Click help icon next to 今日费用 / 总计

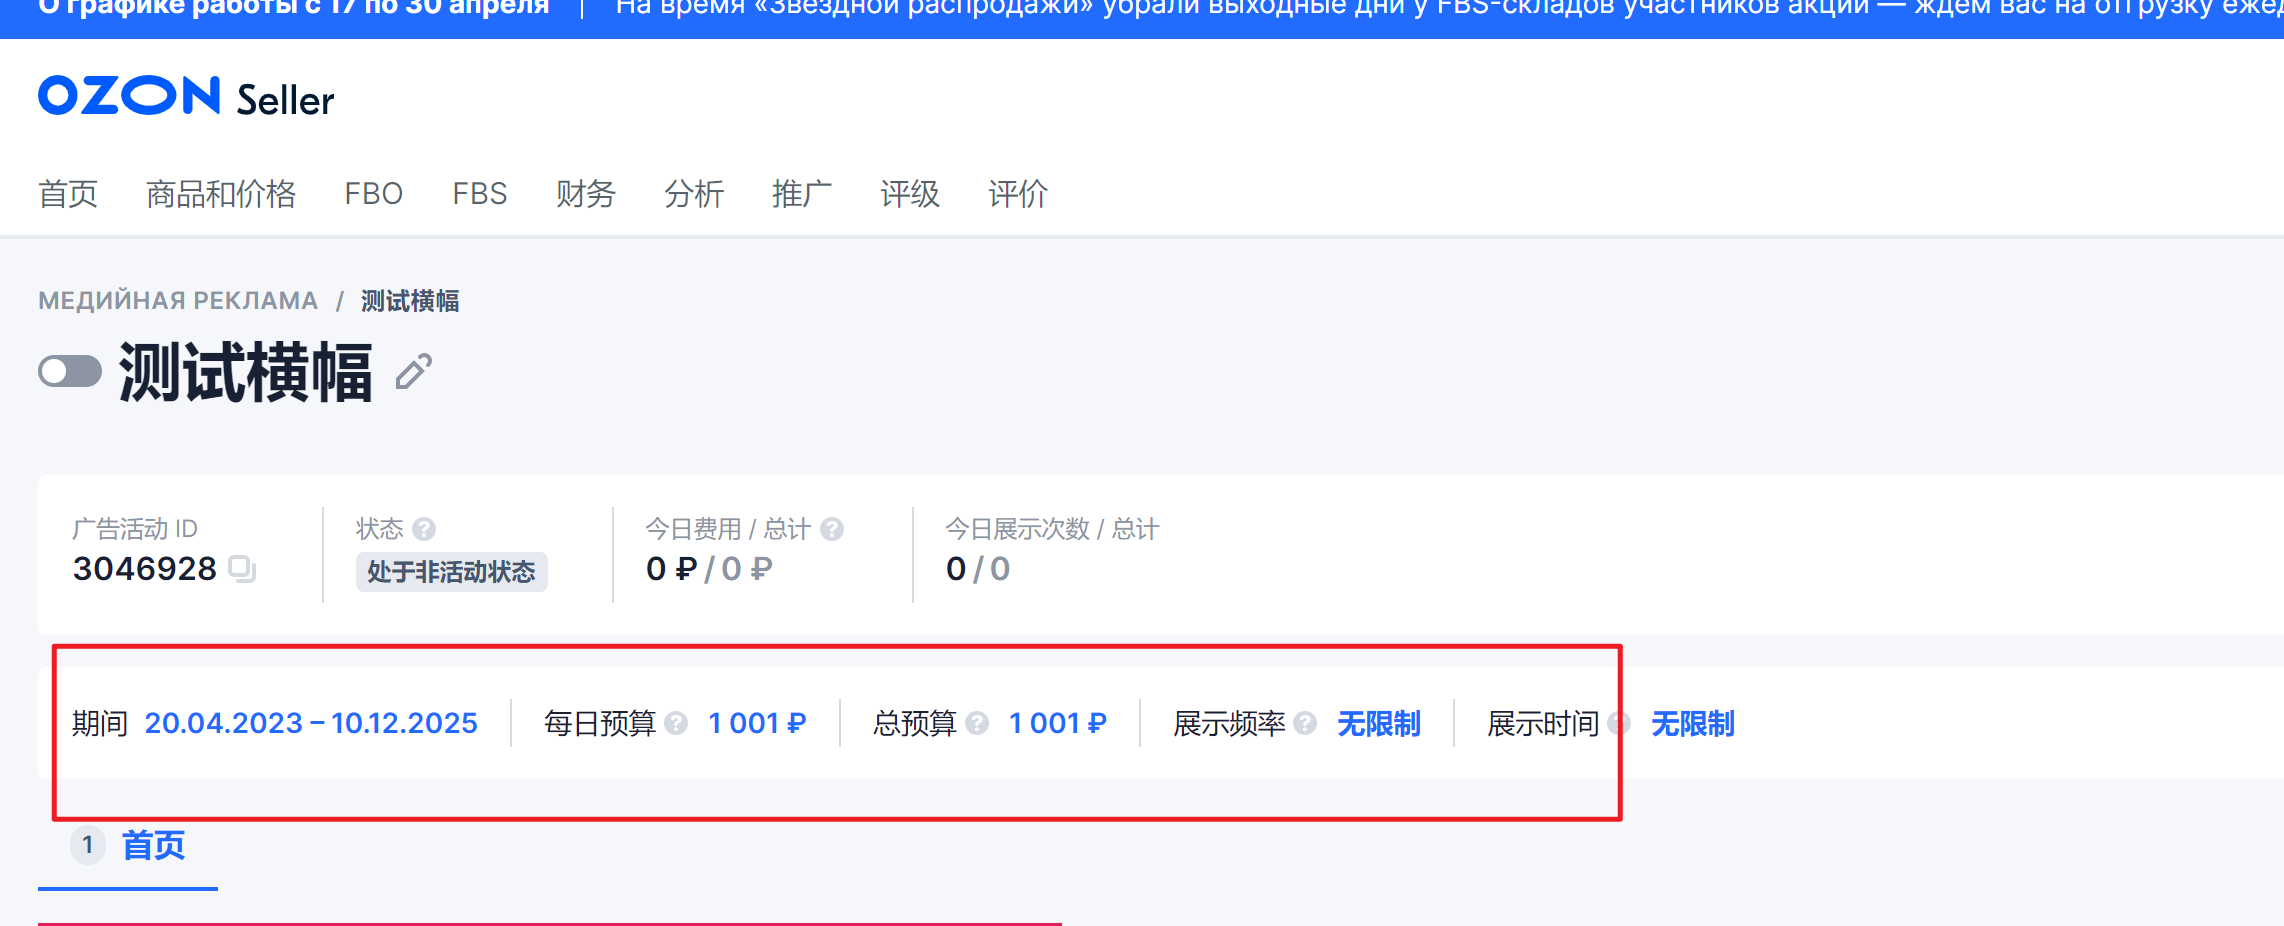[832, 528]
